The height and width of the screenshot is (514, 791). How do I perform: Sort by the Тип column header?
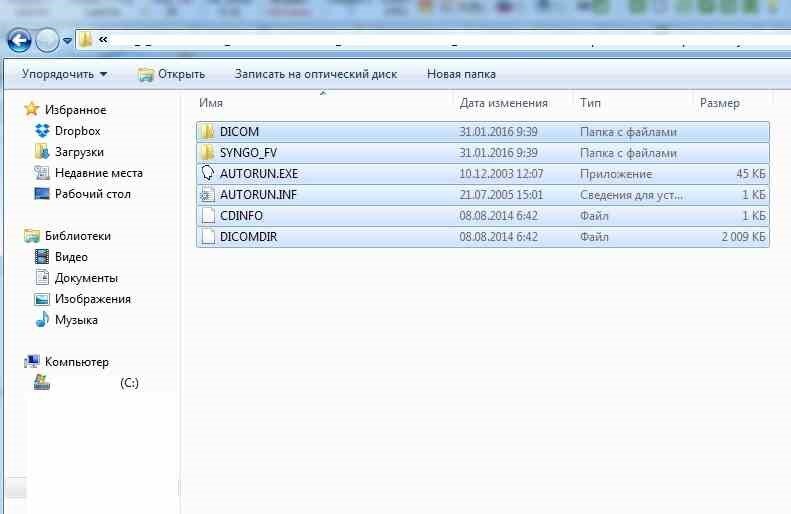point(590,103)
